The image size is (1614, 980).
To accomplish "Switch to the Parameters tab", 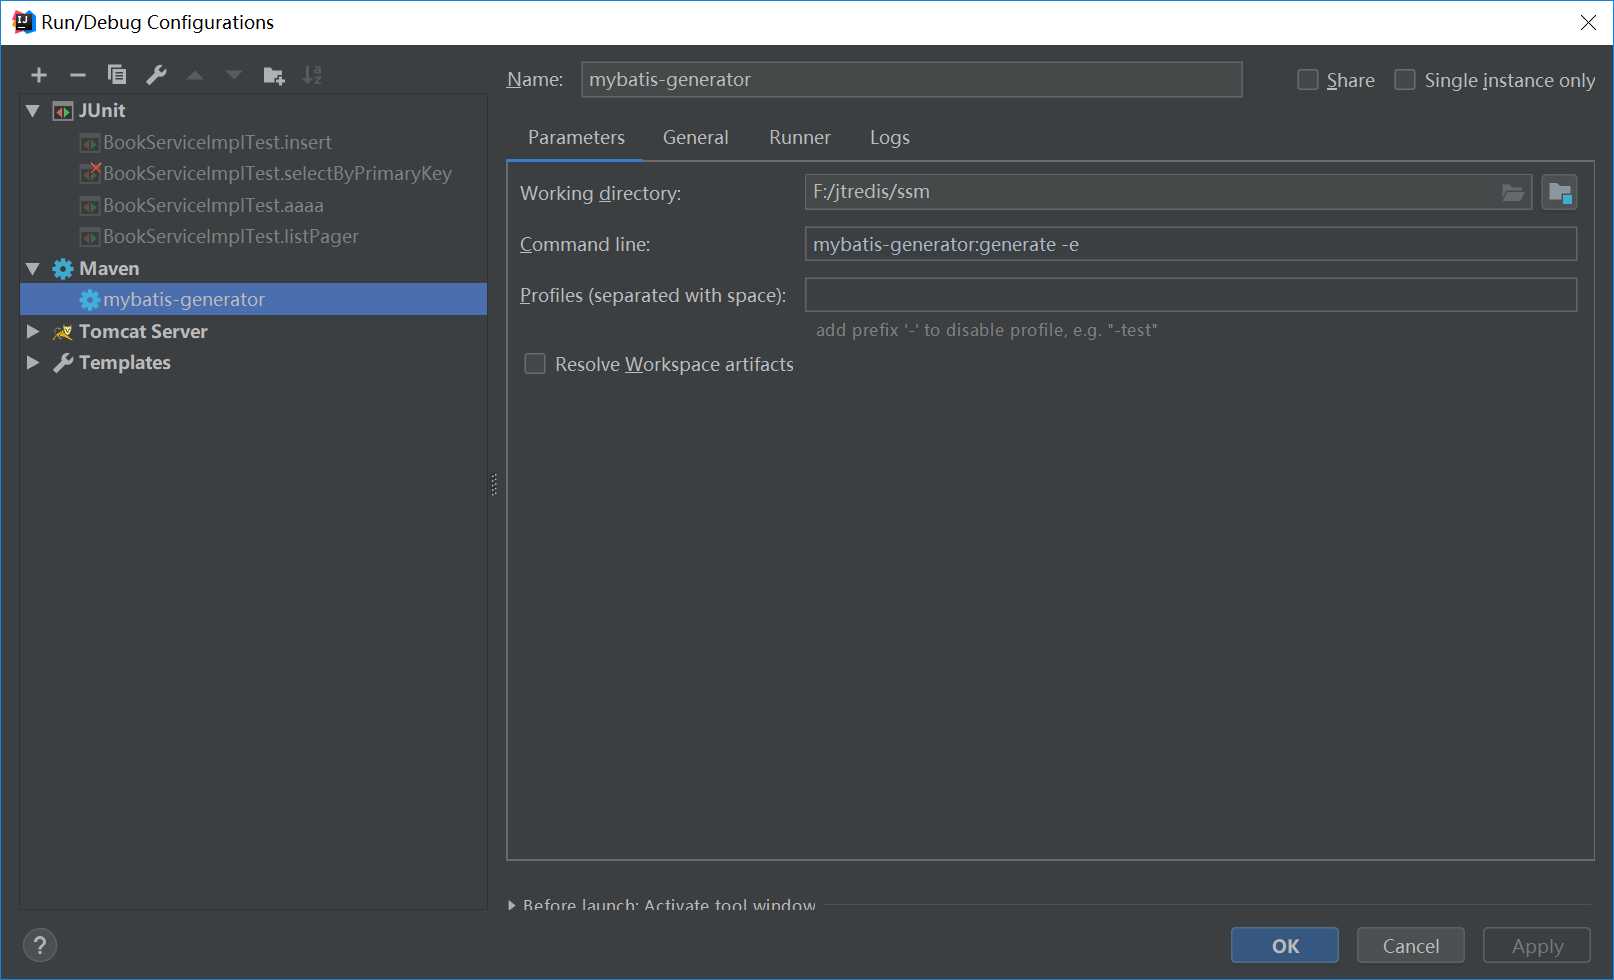I will 576,138.
